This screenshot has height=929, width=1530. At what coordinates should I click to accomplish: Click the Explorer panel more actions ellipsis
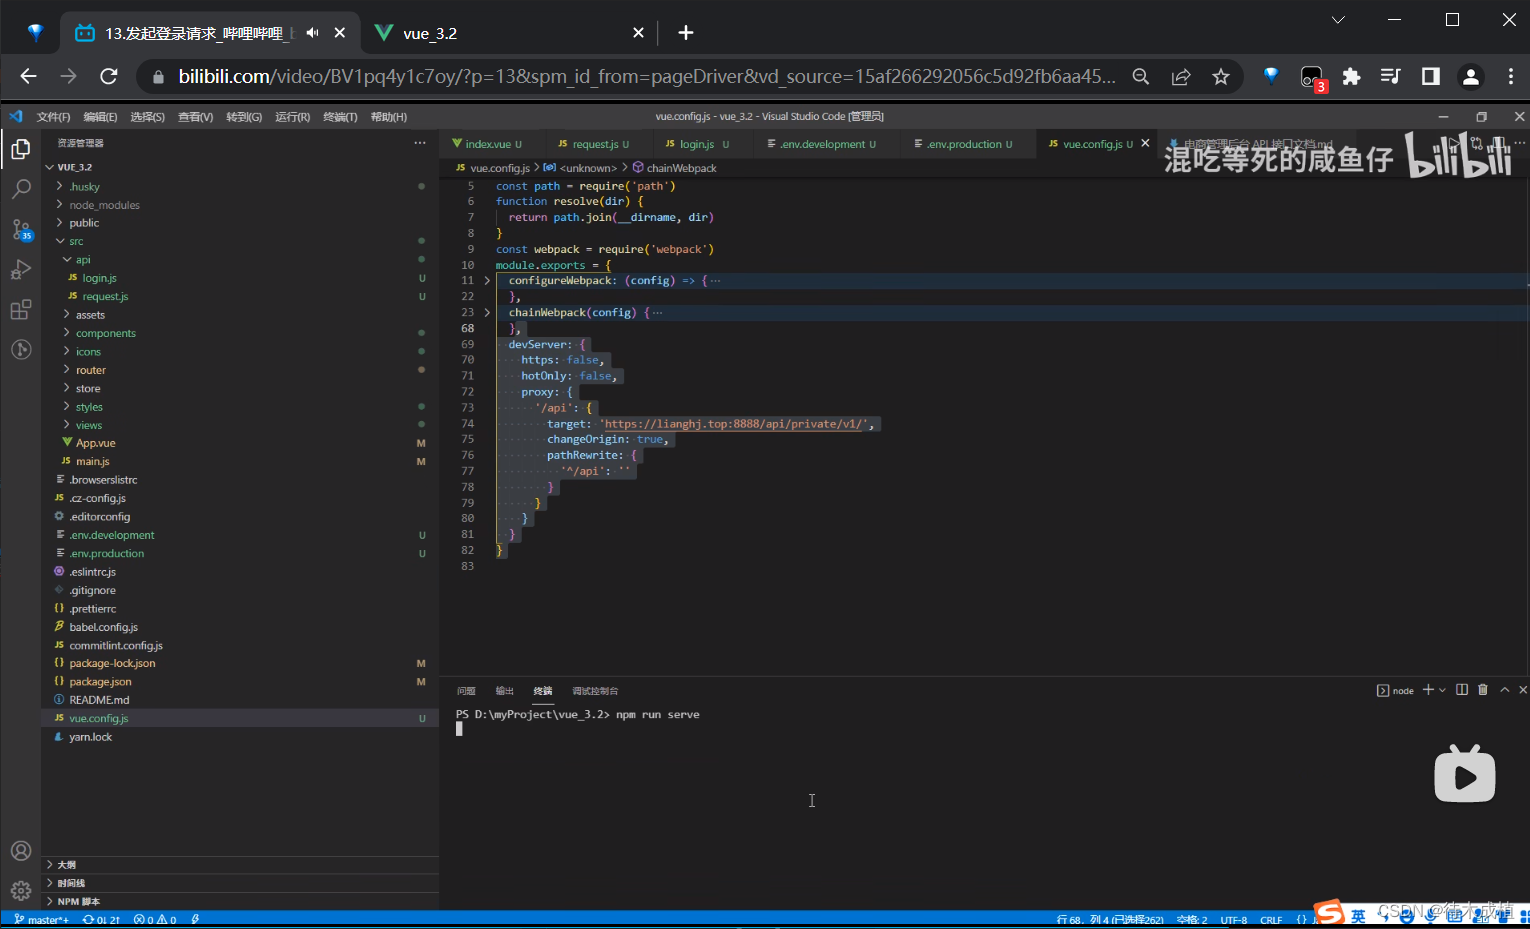click(x=420, y=143)
